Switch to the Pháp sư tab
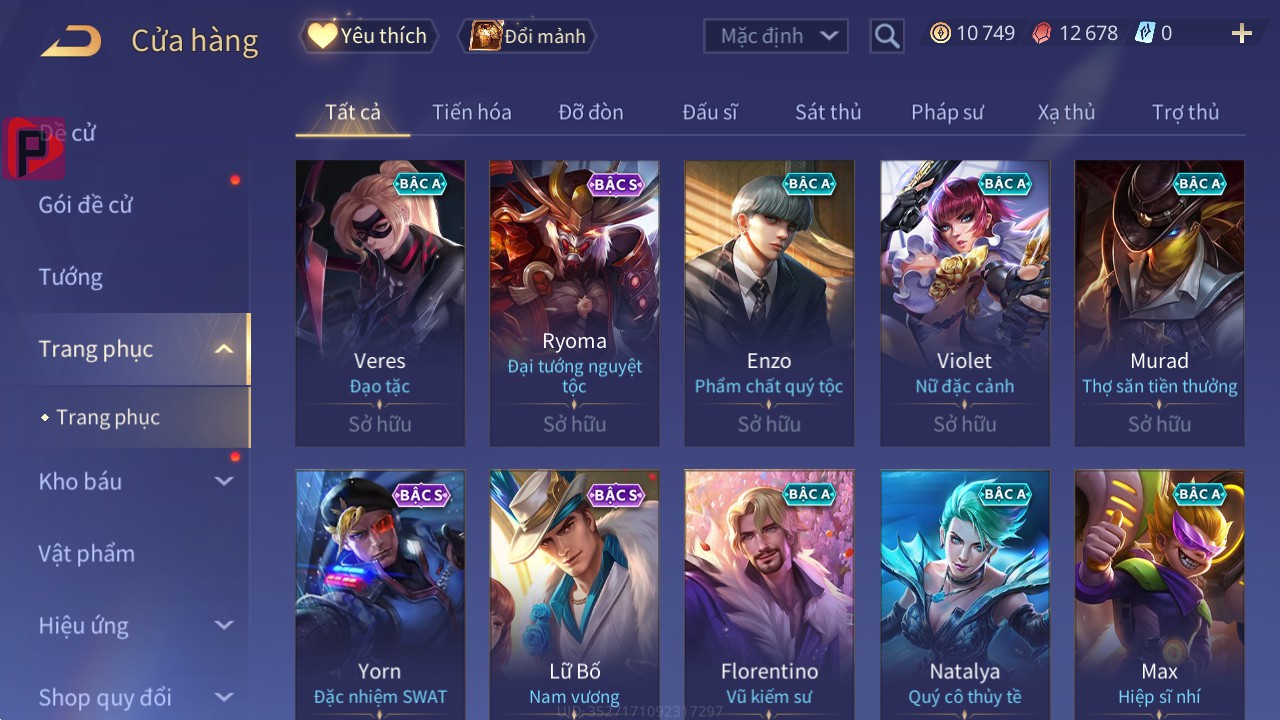Screen dimensions: 1280x720 (x=947, y=112)
